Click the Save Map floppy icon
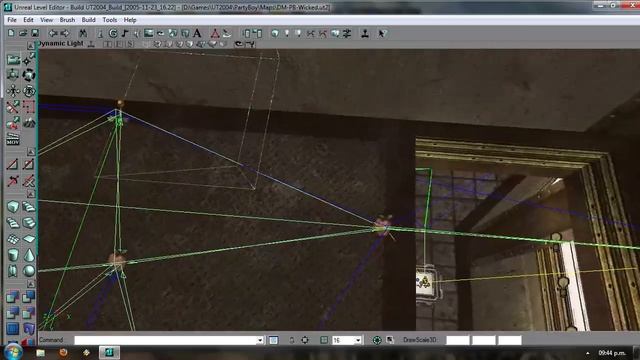This screenshot has width=640, height=360. 35,33
